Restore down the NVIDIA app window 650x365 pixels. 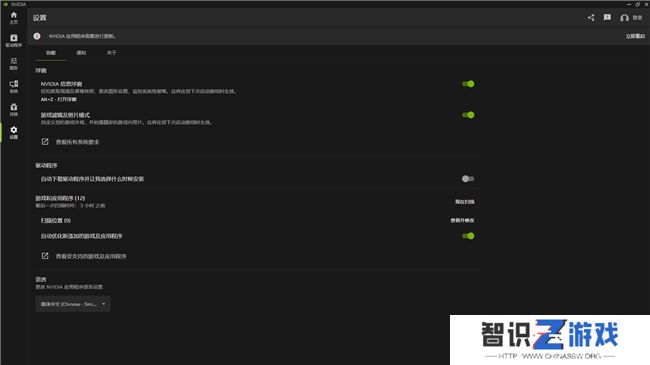point(638,4)
